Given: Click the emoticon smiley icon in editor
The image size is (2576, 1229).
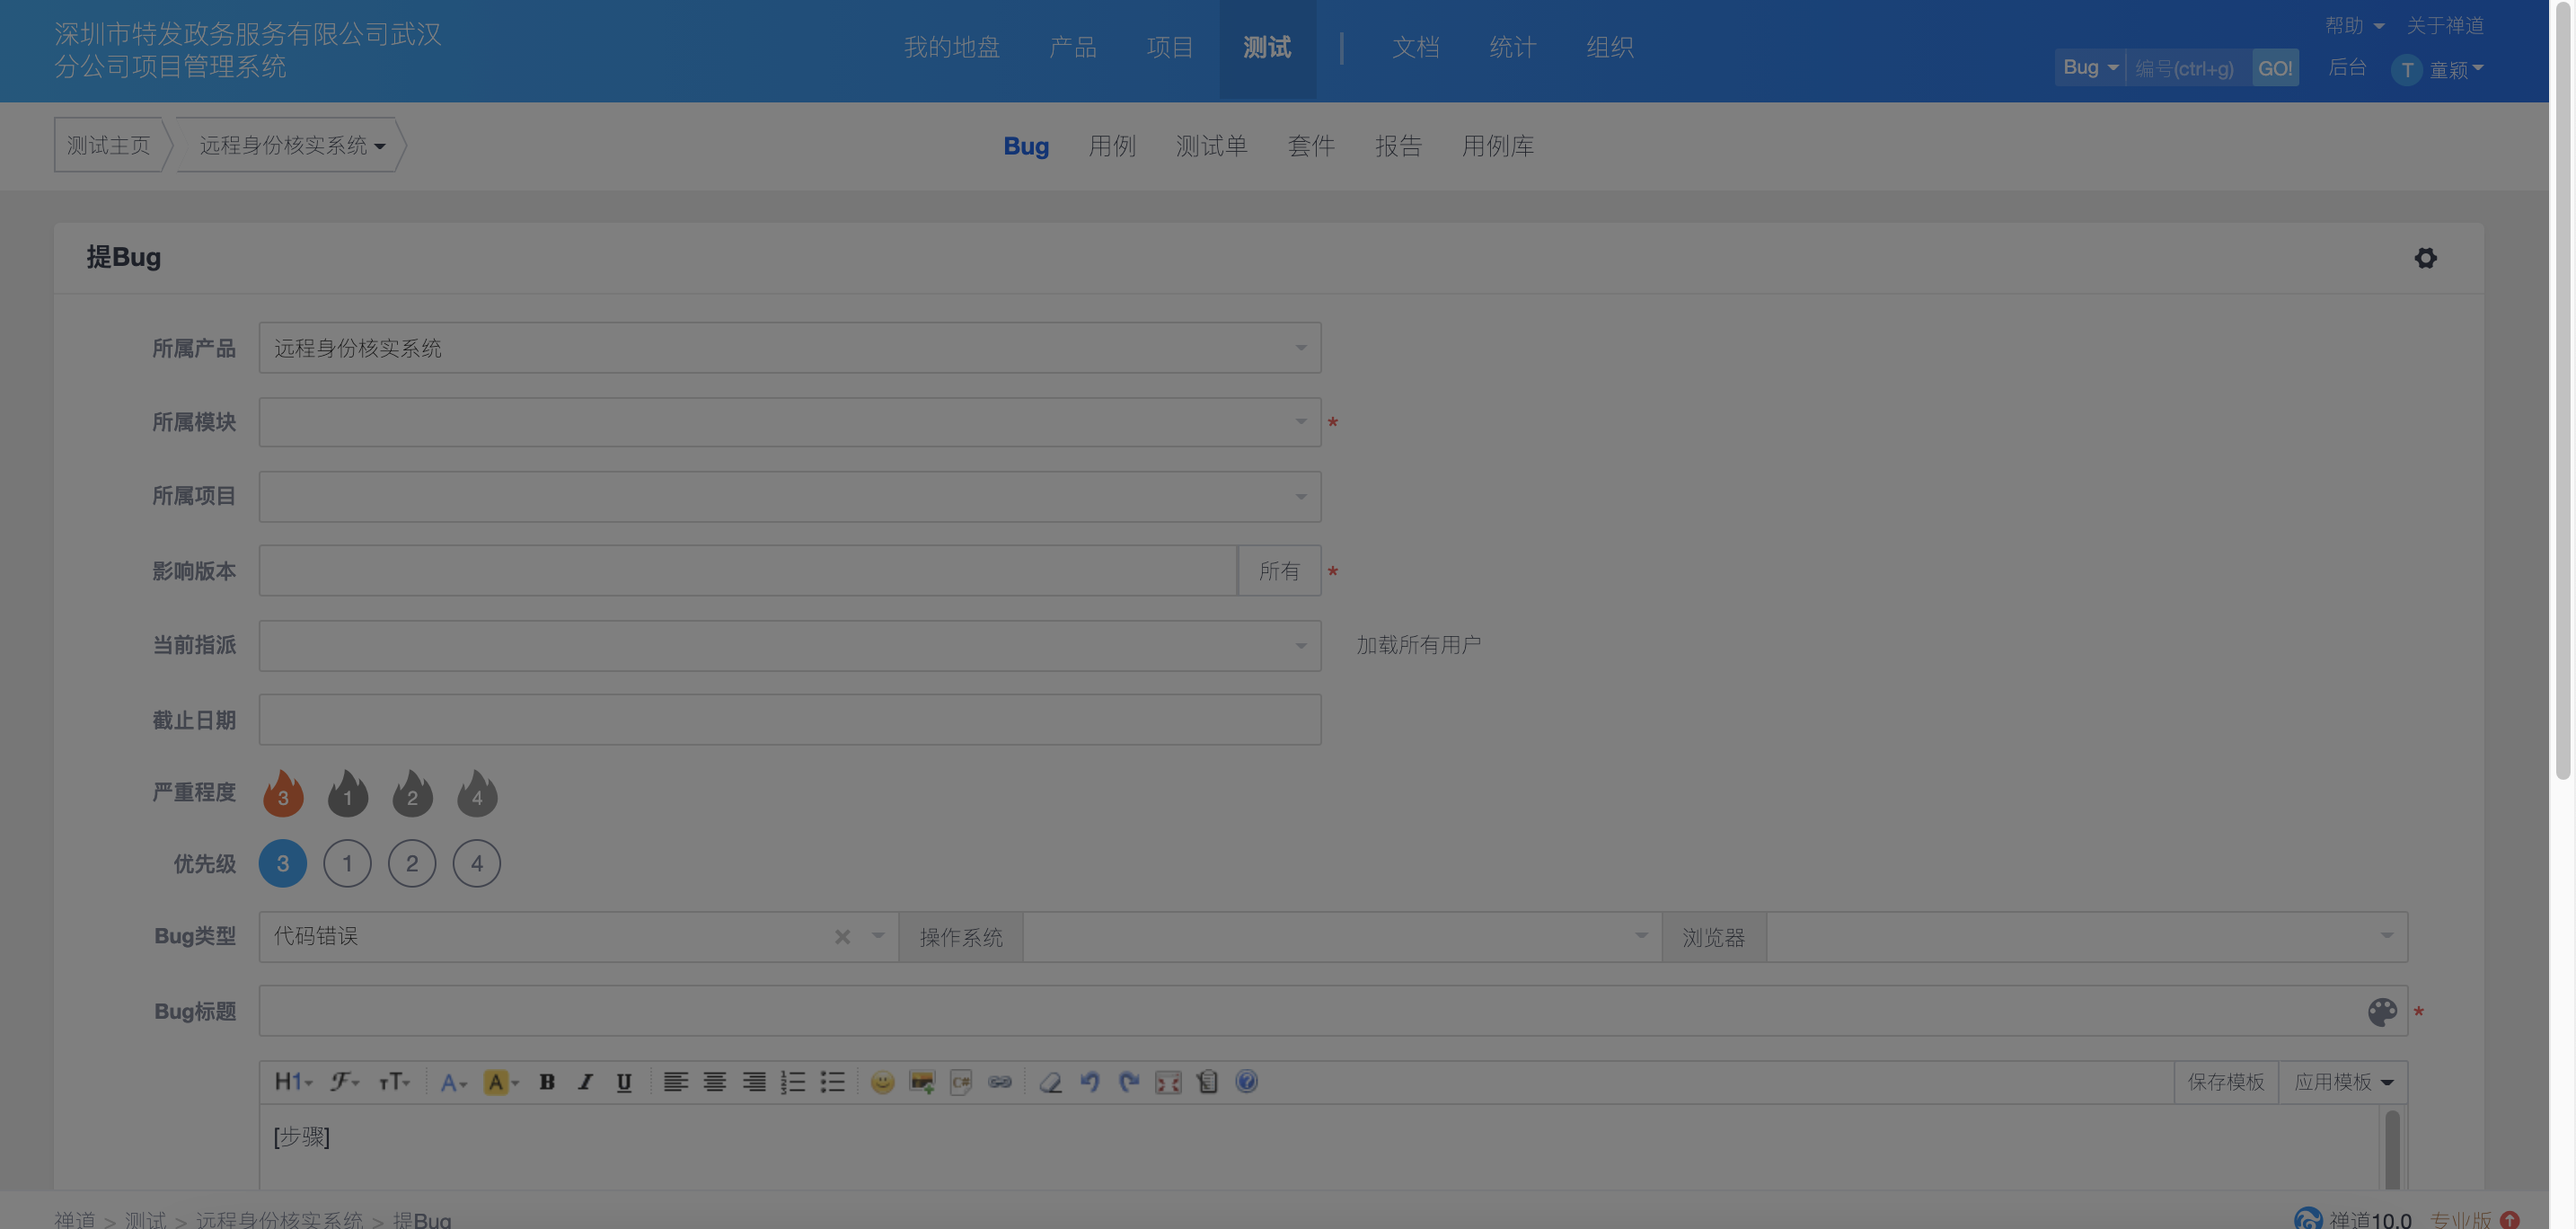Looking at the screenshot, I should pos(882,1082).
